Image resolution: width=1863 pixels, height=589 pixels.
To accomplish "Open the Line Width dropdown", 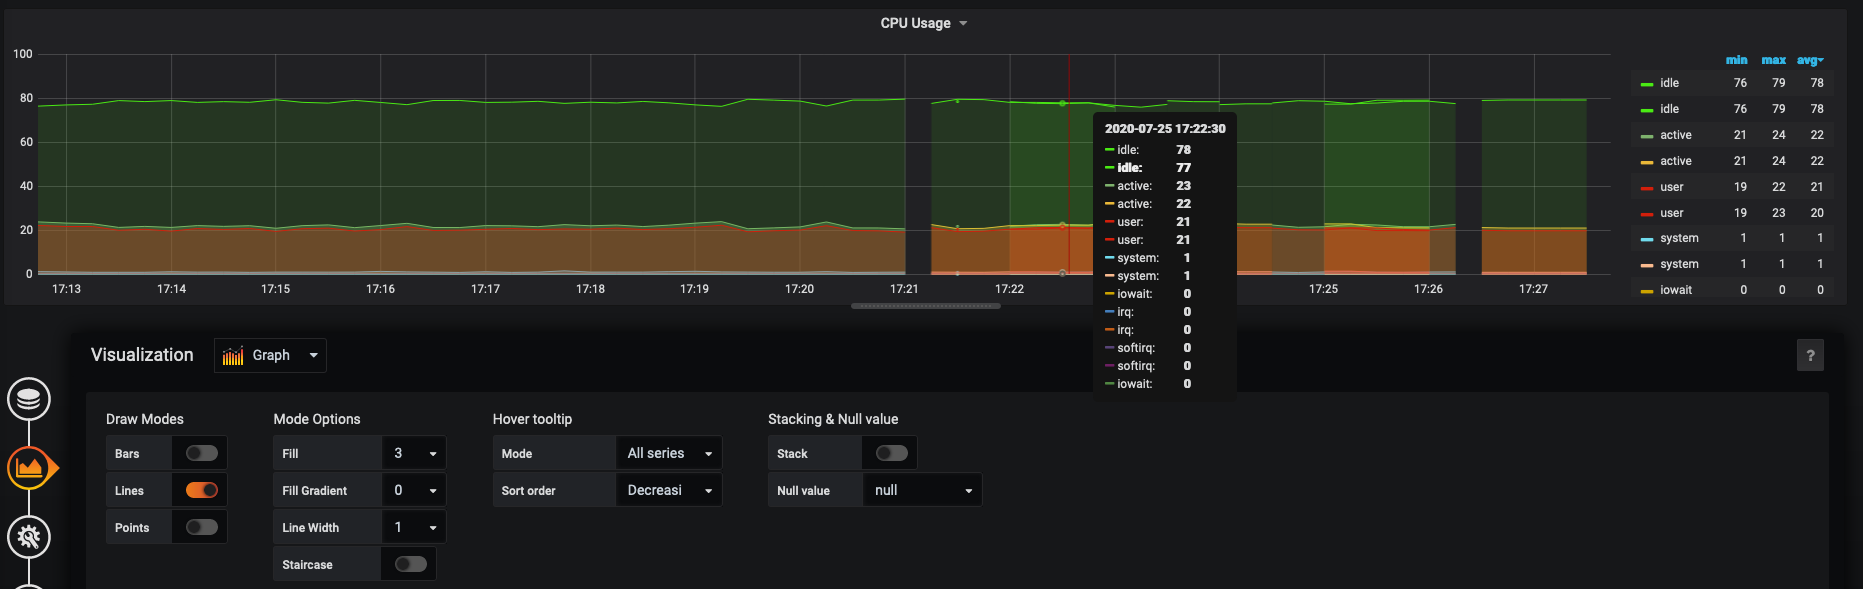I will 414,527.
